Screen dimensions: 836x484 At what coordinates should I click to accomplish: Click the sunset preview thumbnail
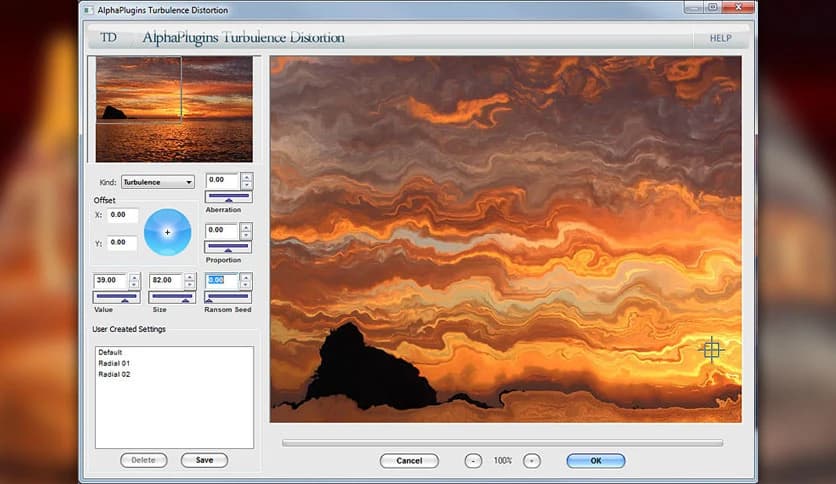coord(174,109)
